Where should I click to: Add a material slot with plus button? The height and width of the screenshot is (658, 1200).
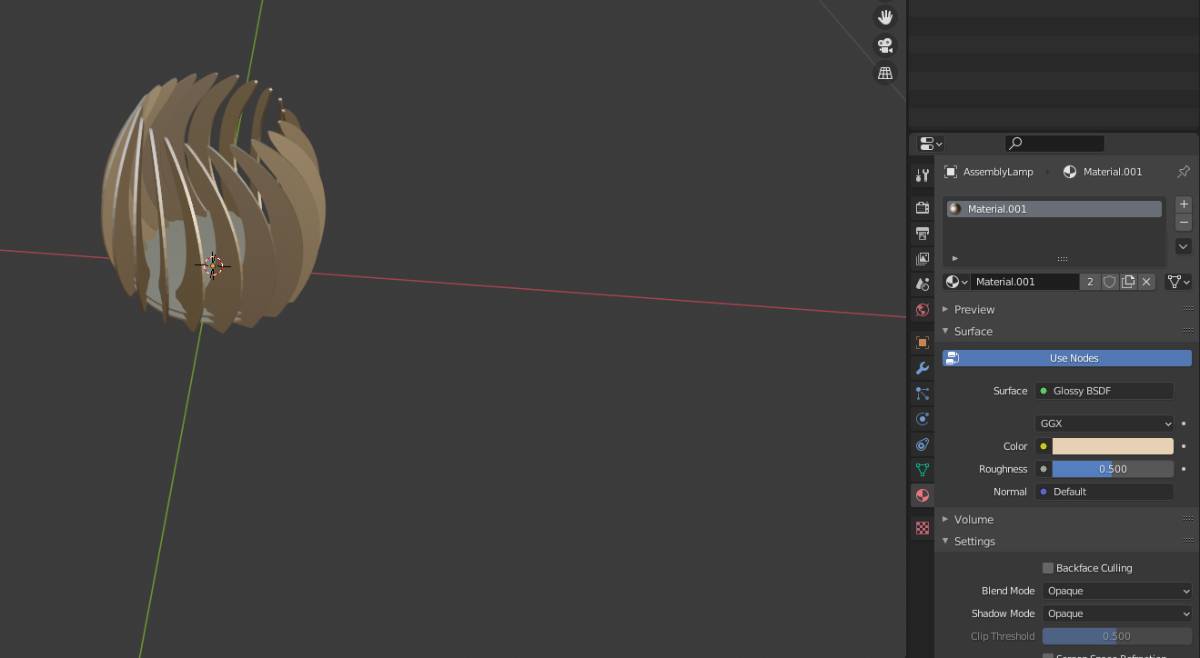(1184, 204)
